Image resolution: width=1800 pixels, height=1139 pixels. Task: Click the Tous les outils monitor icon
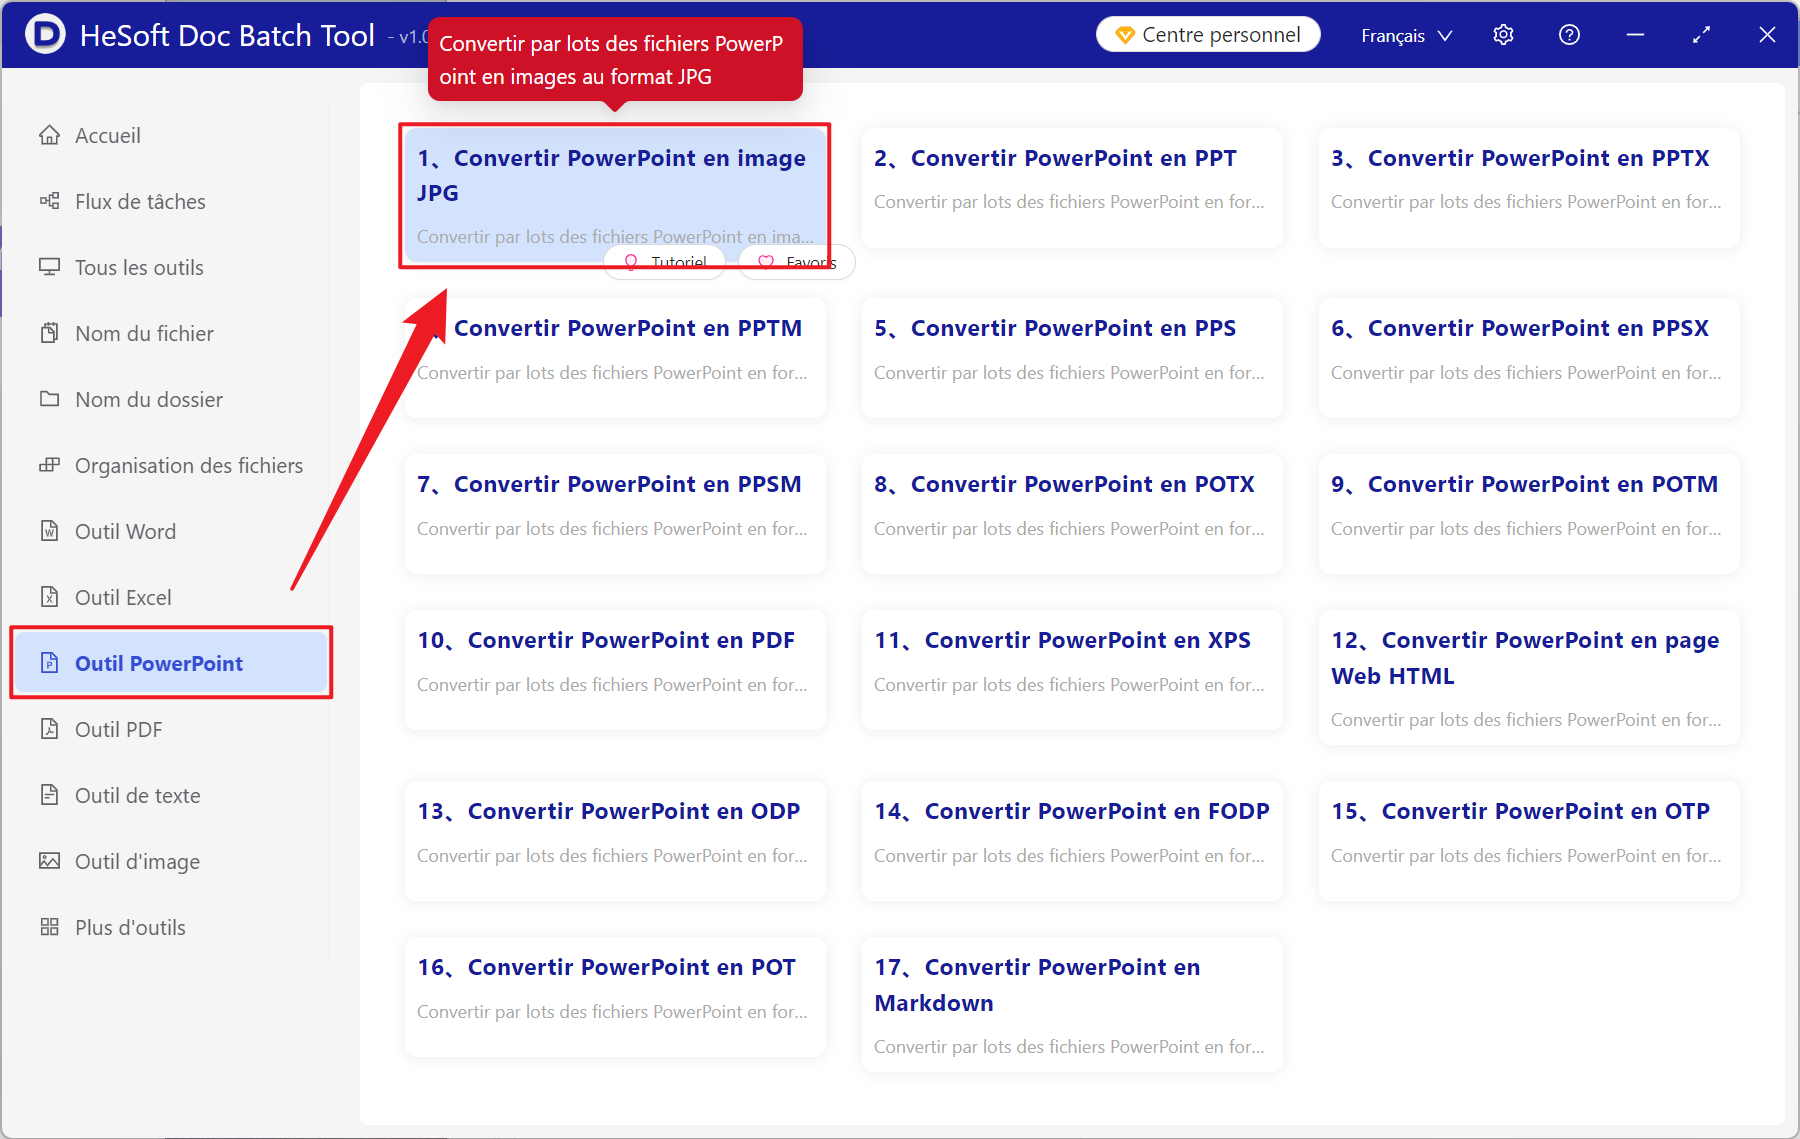(x=49, y=267)
